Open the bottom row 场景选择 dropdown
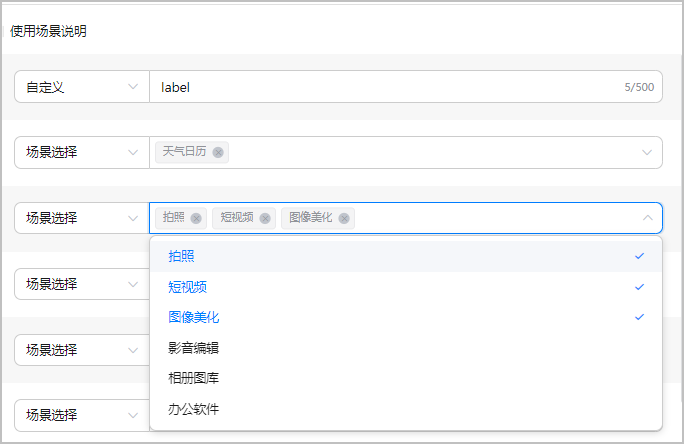Viewport: 684px width, 444px height. click(81, 415)
